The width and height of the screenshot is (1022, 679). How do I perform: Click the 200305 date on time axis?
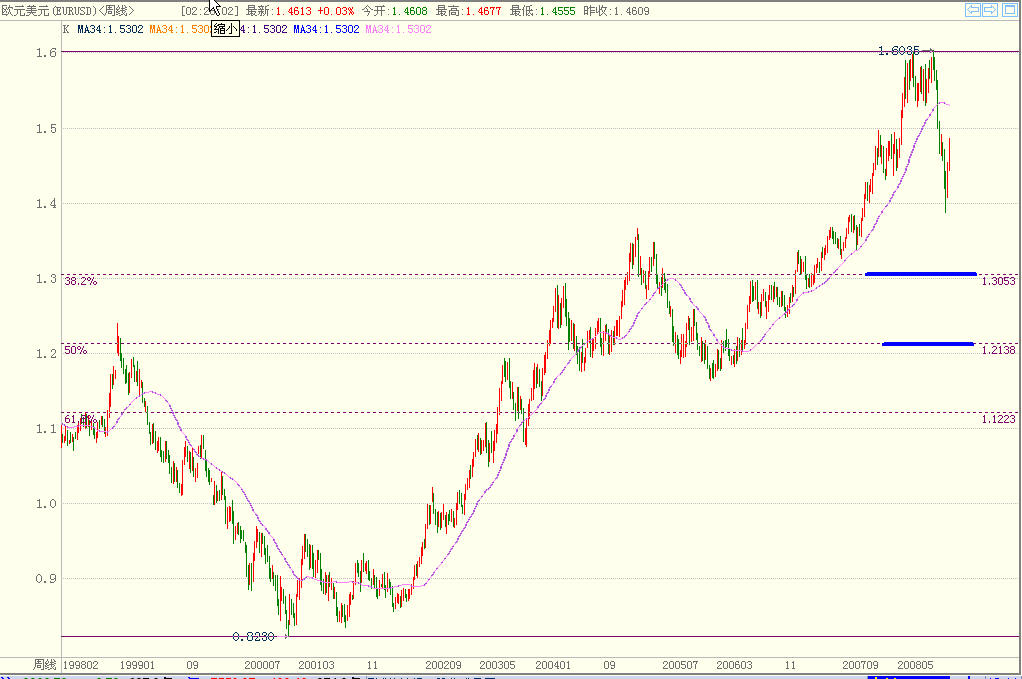pyautogui.click(x=497, y=665)
